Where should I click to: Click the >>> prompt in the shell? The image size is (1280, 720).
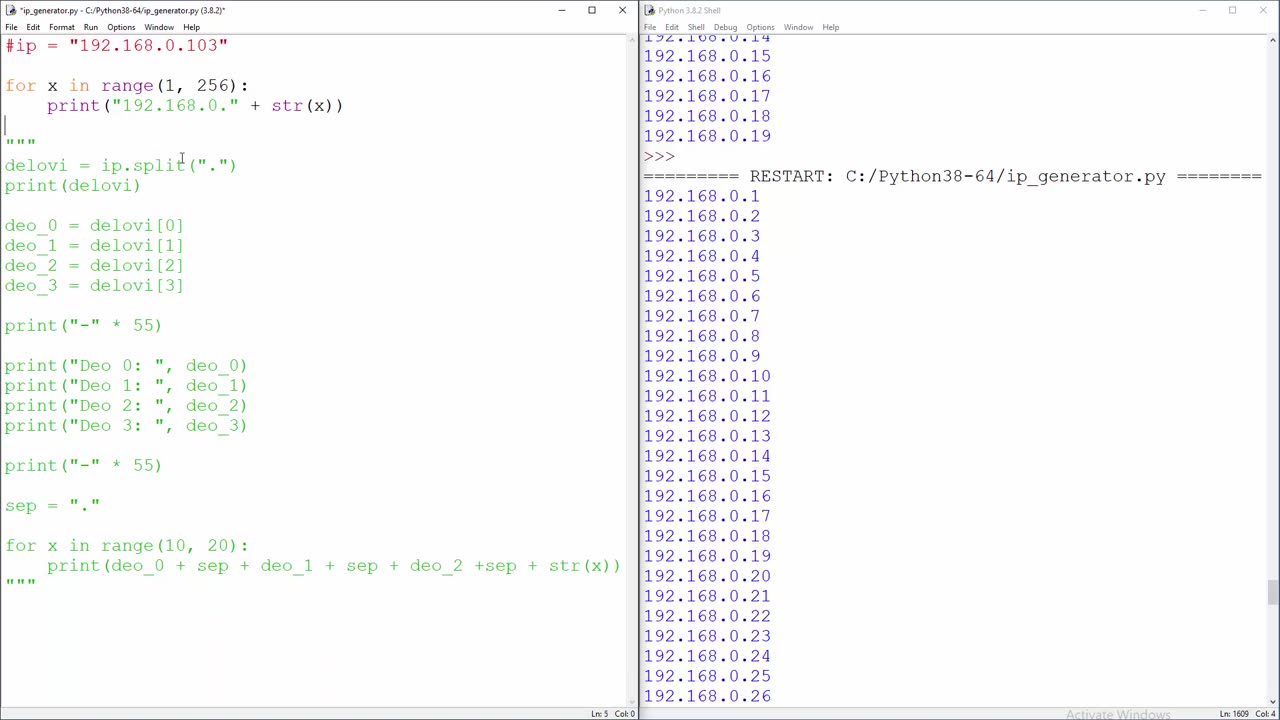click(x=659, y=156)
